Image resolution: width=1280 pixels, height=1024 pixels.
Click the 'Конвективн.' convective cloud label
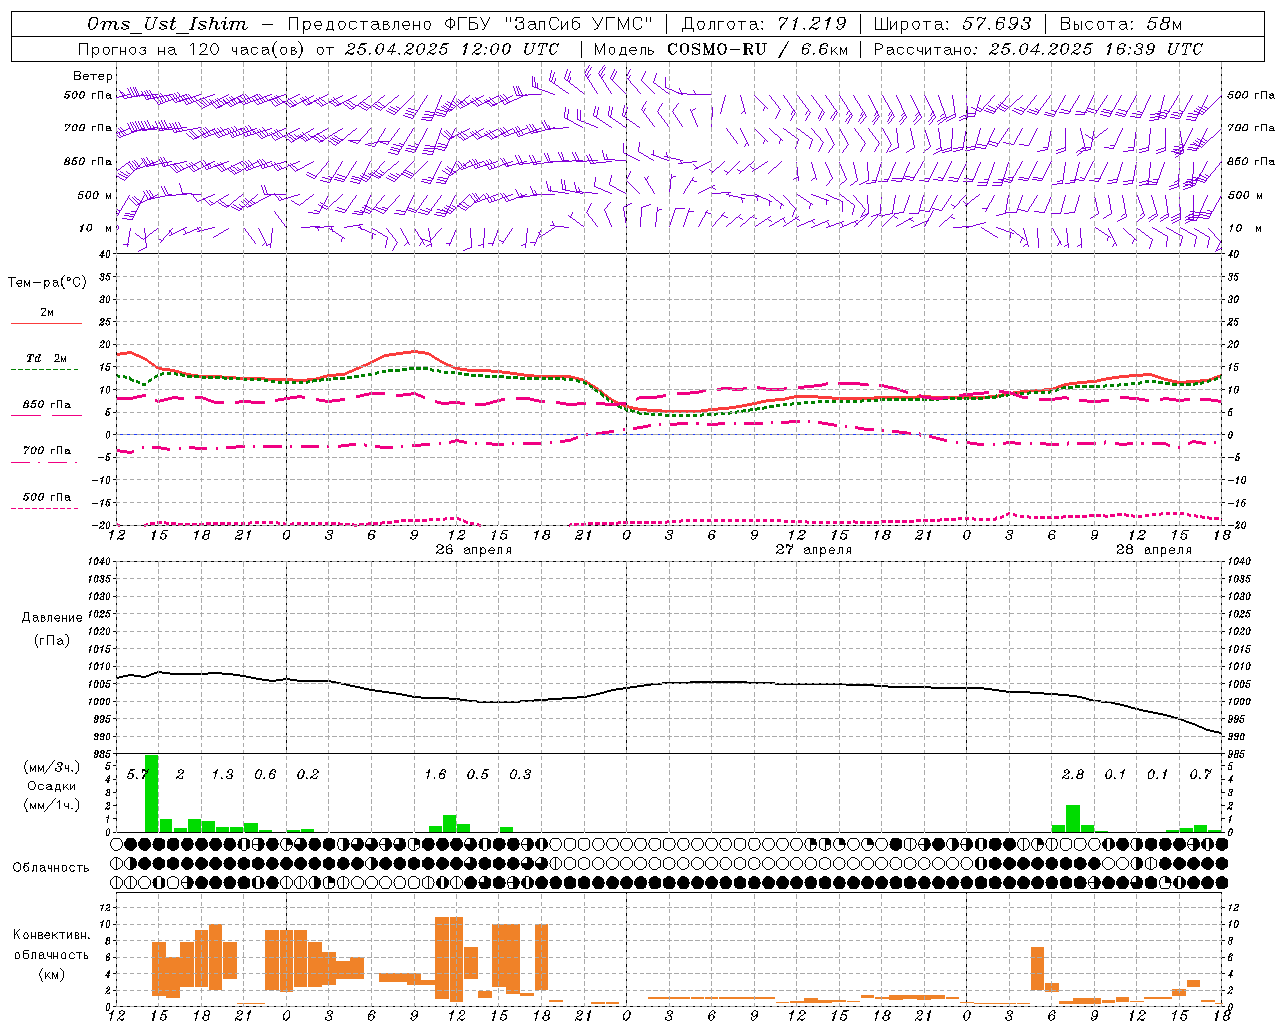click(x=51, y=935)
